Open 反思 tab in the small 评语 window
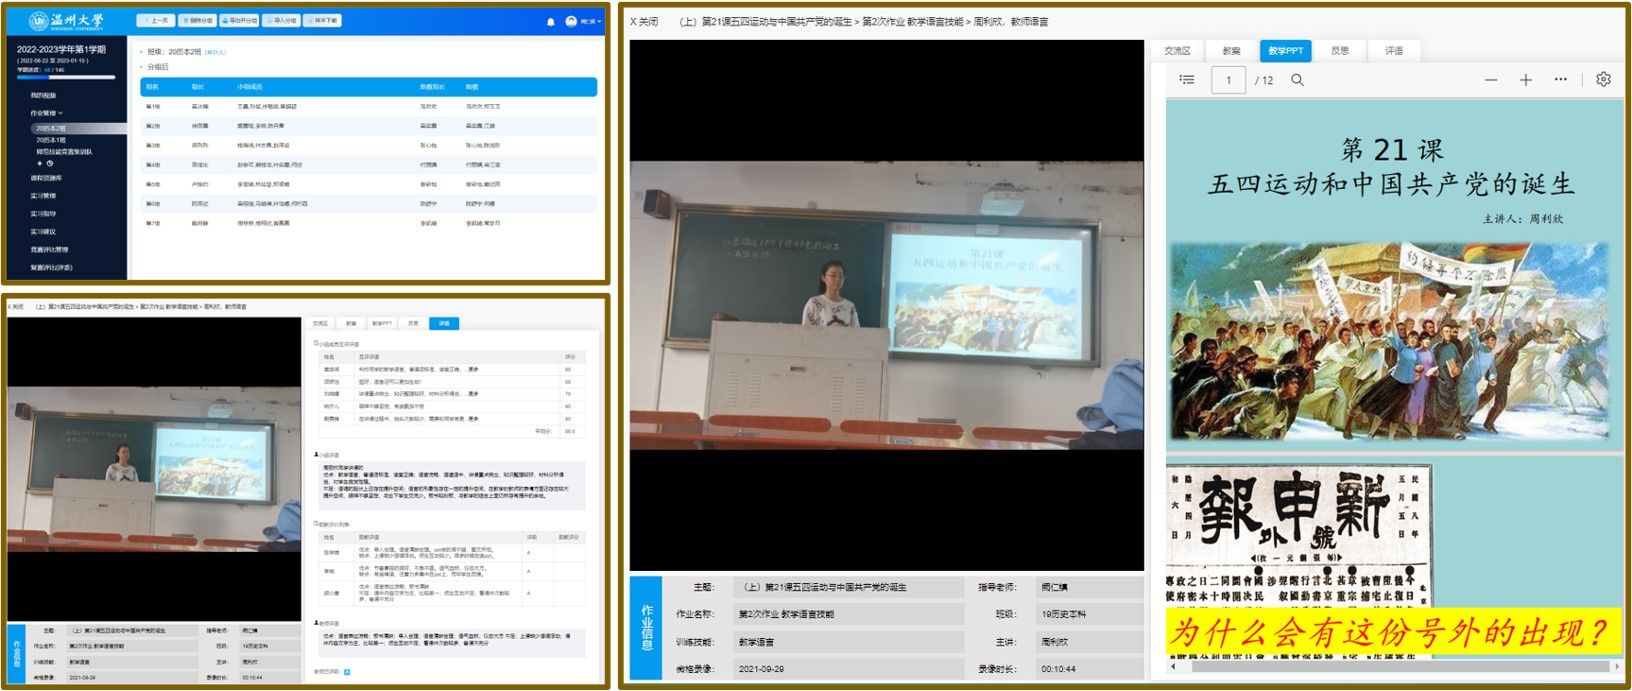This screenshot has width=1632, height=691. click(413, 324)
